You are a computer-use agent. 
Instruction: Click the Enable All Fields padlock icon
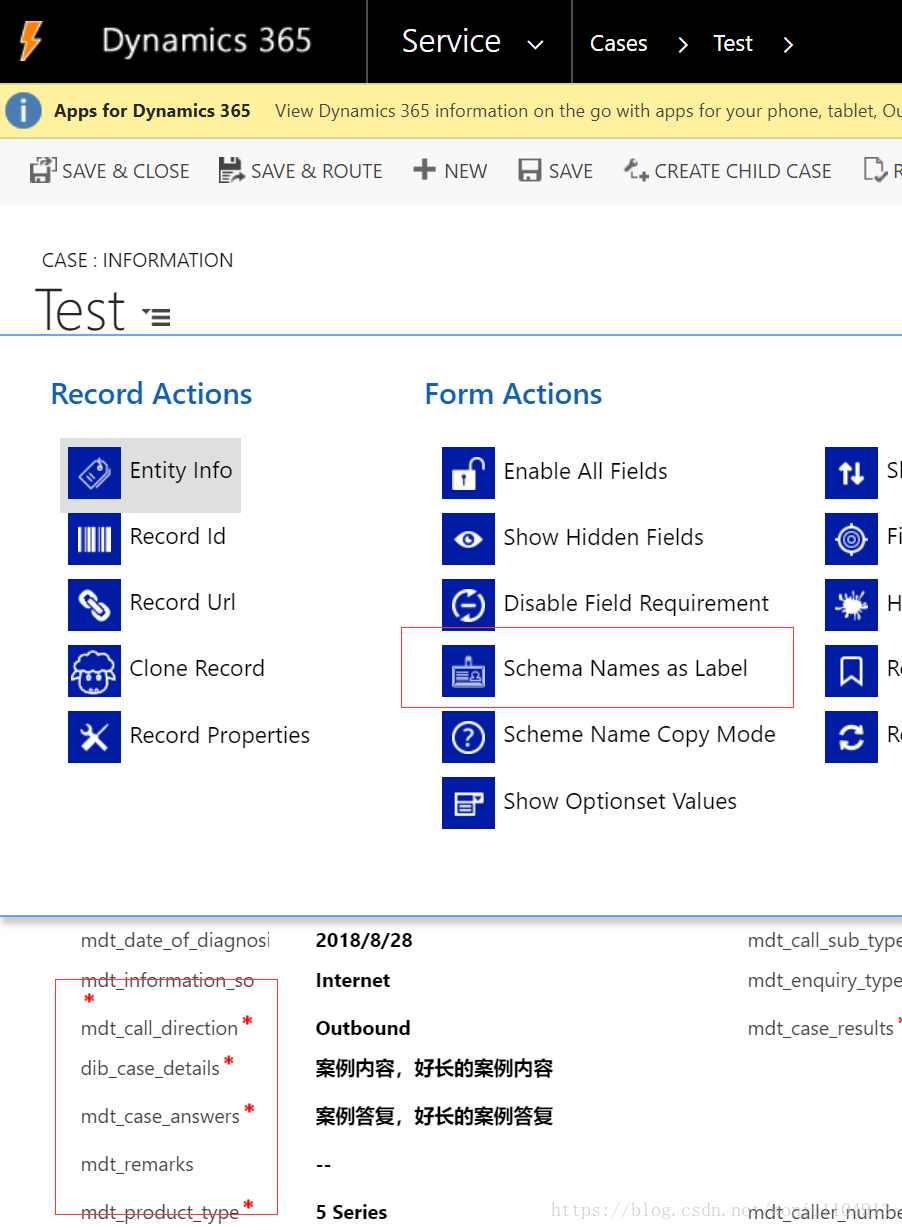click(468, 473)
